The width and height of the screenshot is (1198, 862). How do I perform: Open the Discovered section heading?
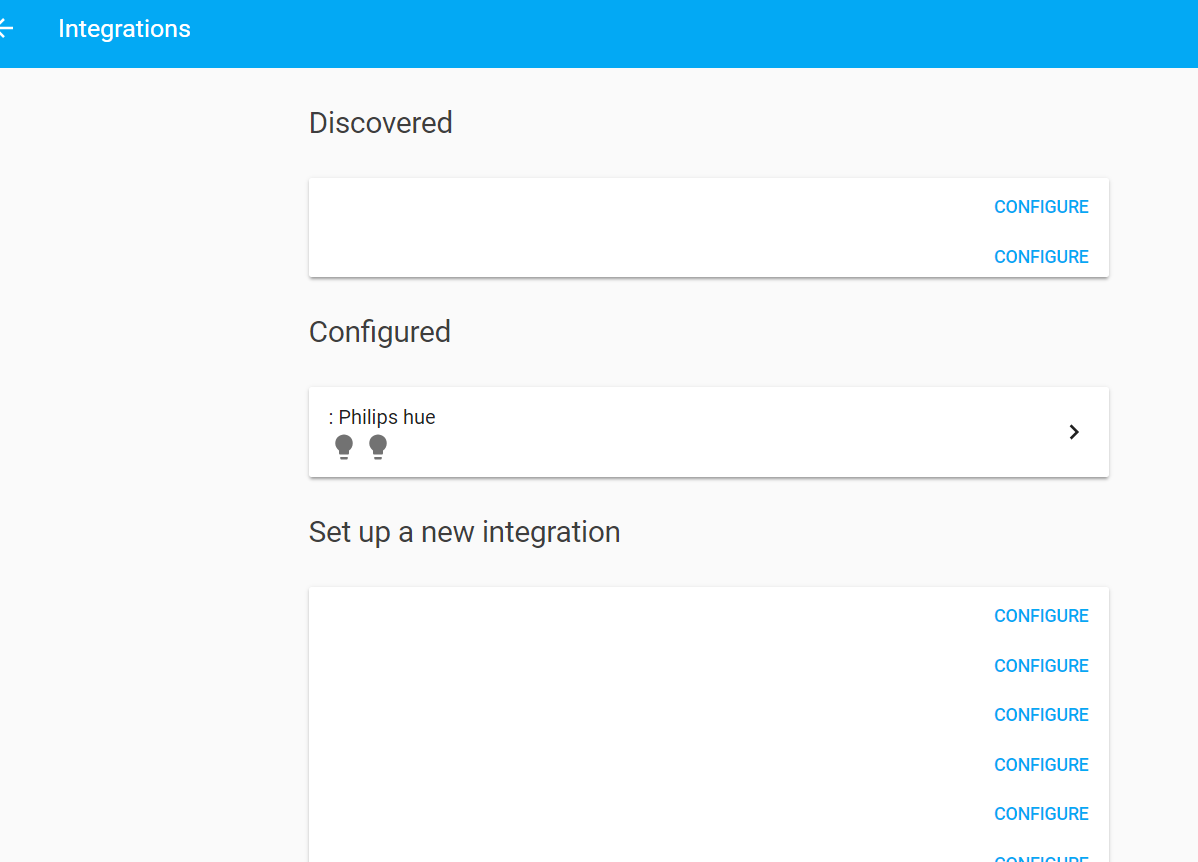(380, 122)
